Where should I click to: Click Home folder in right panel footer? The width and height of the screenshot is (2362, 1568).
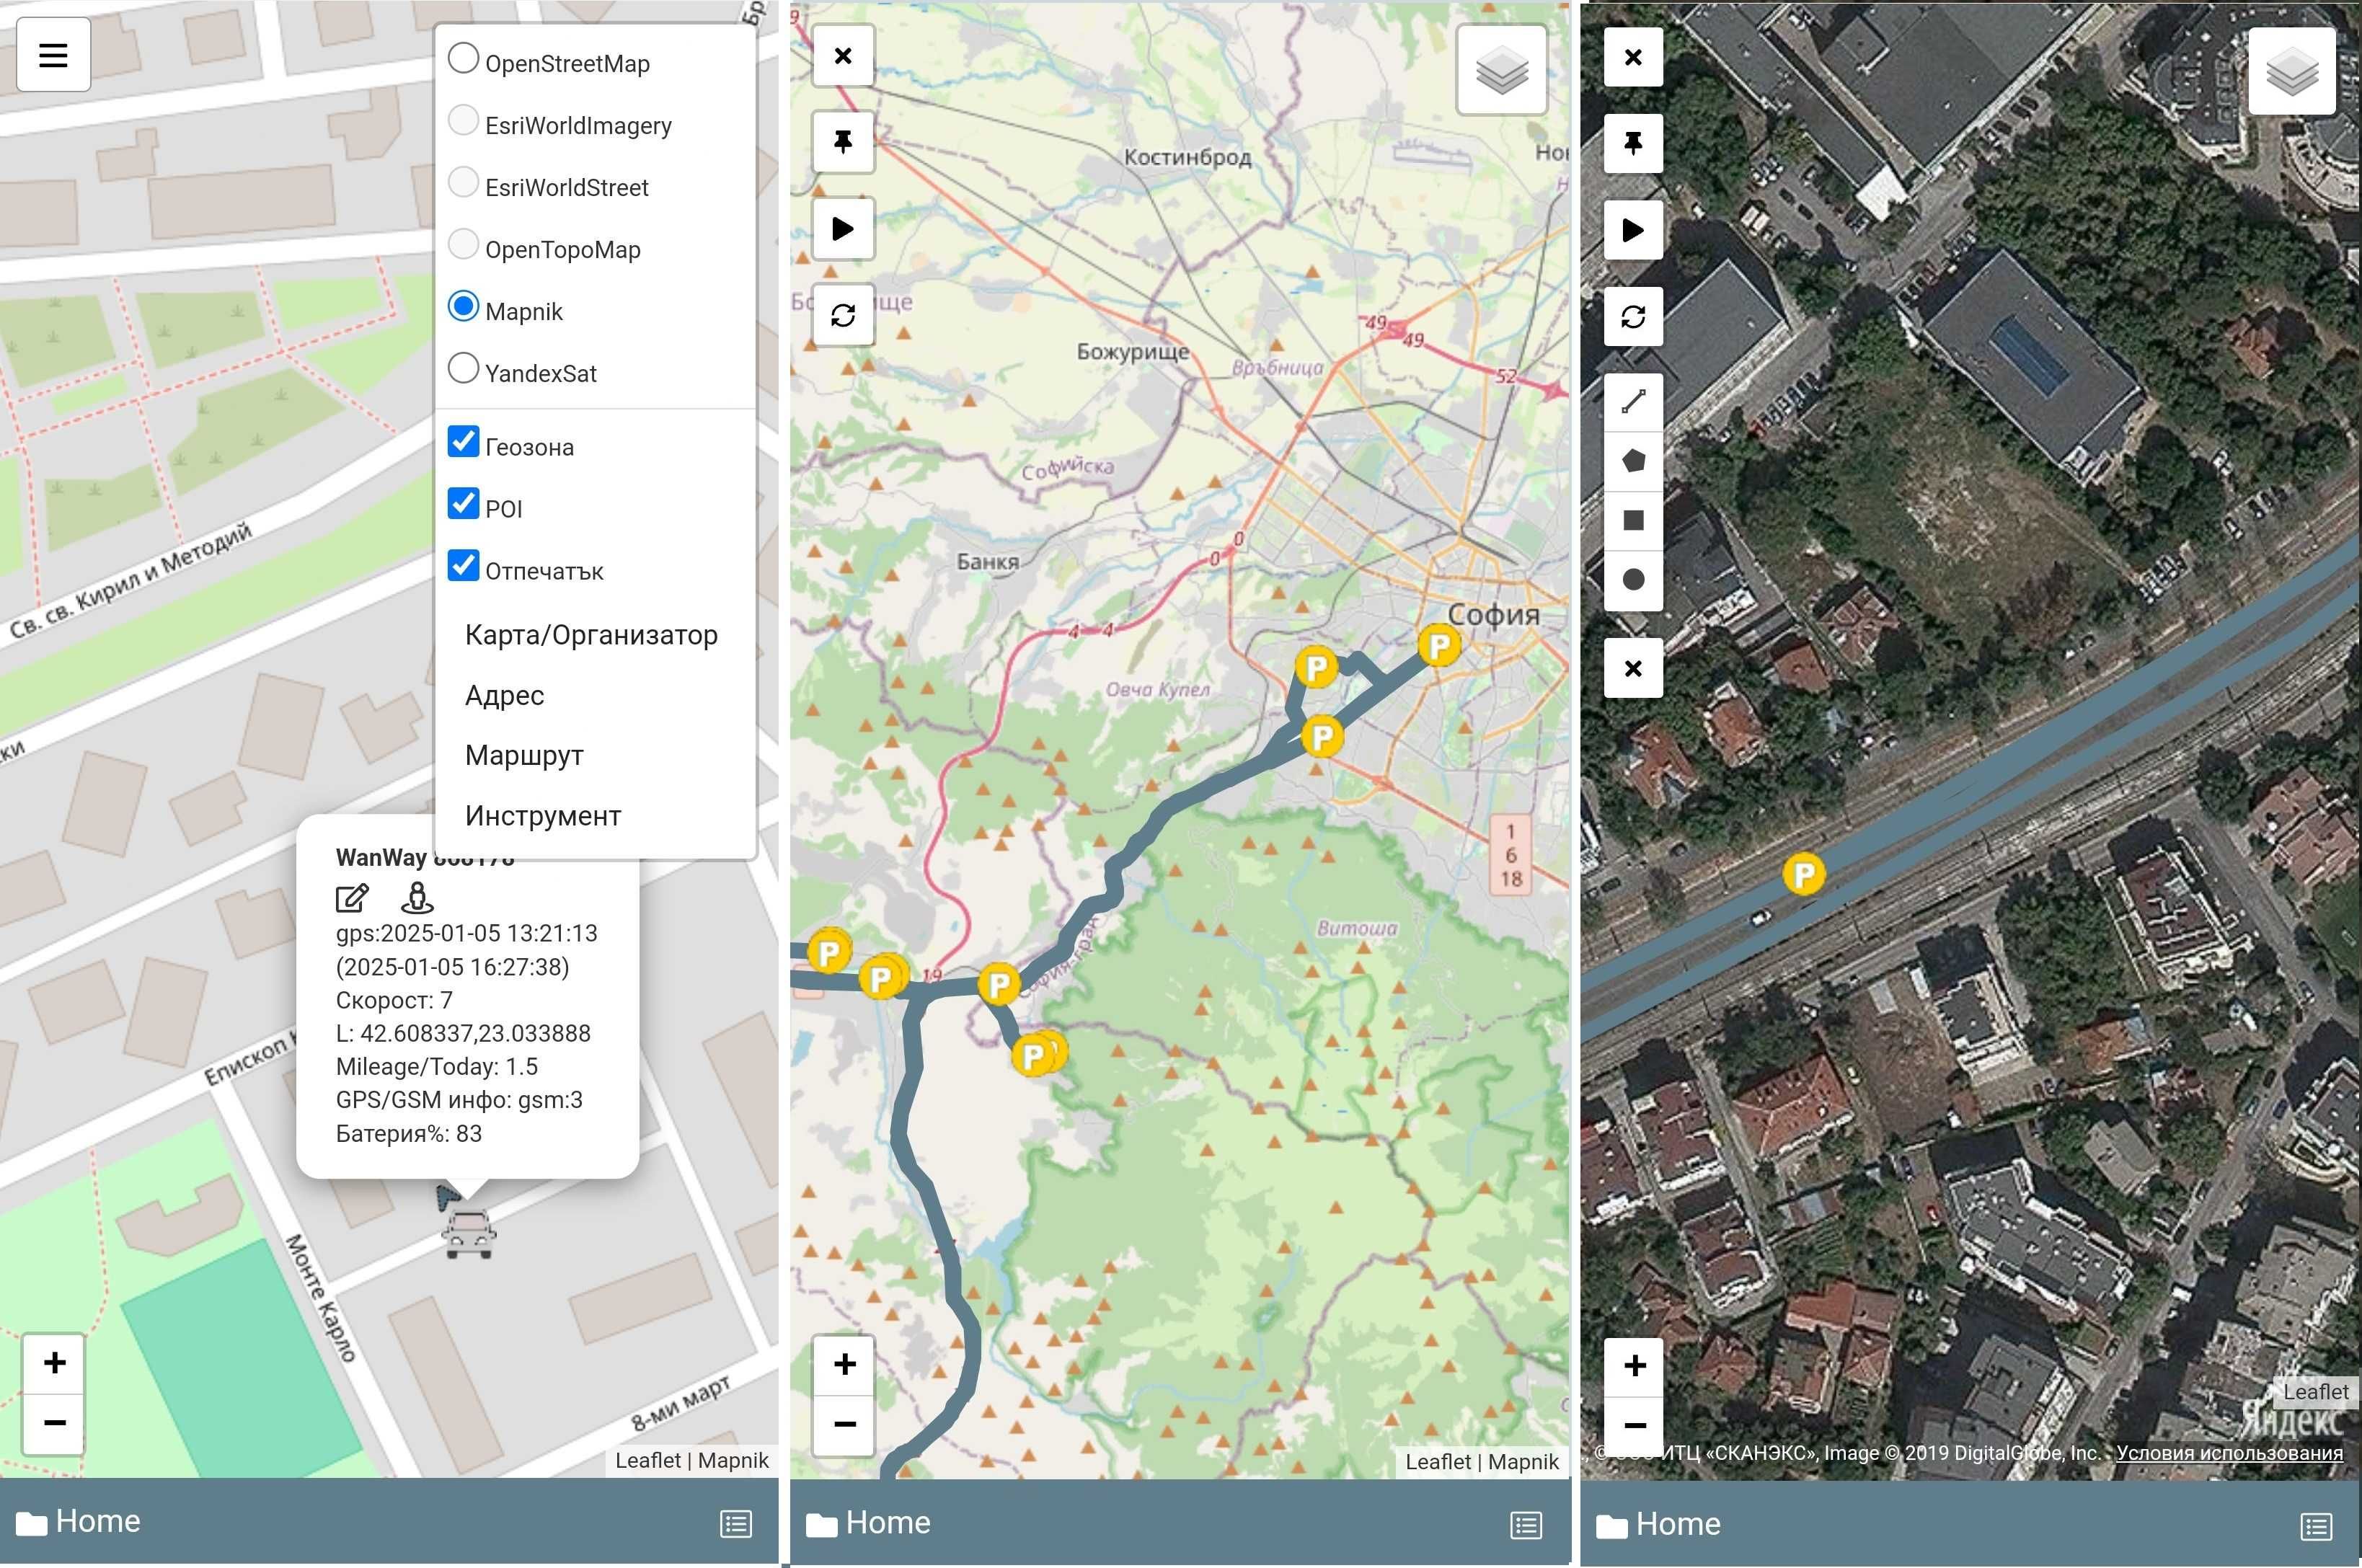coord(1658,1524)
